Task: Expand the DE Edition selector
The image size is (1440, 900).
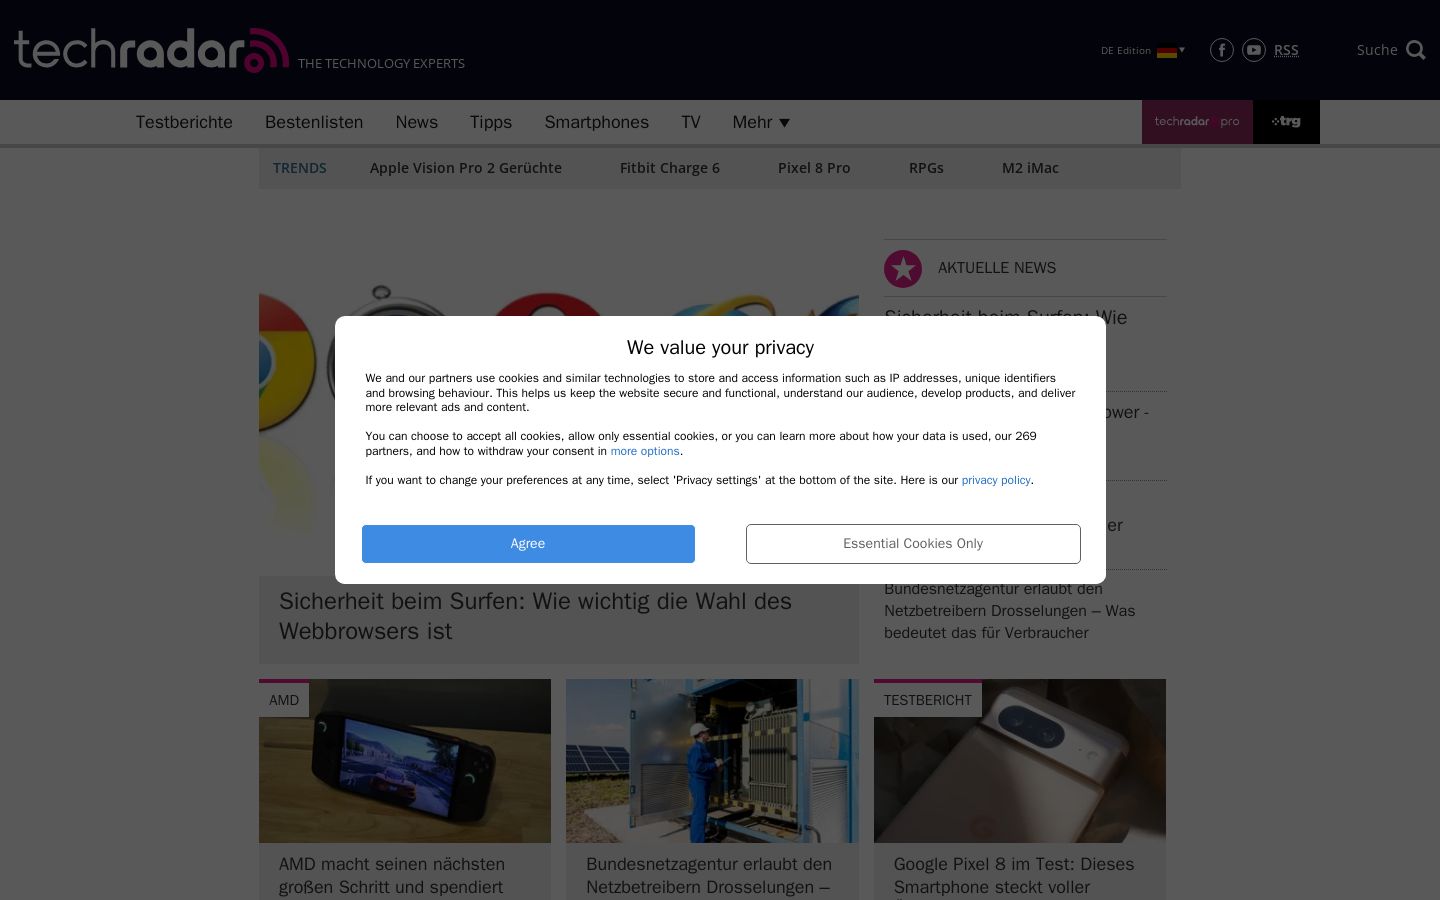Action: [x=1142, y=50]
